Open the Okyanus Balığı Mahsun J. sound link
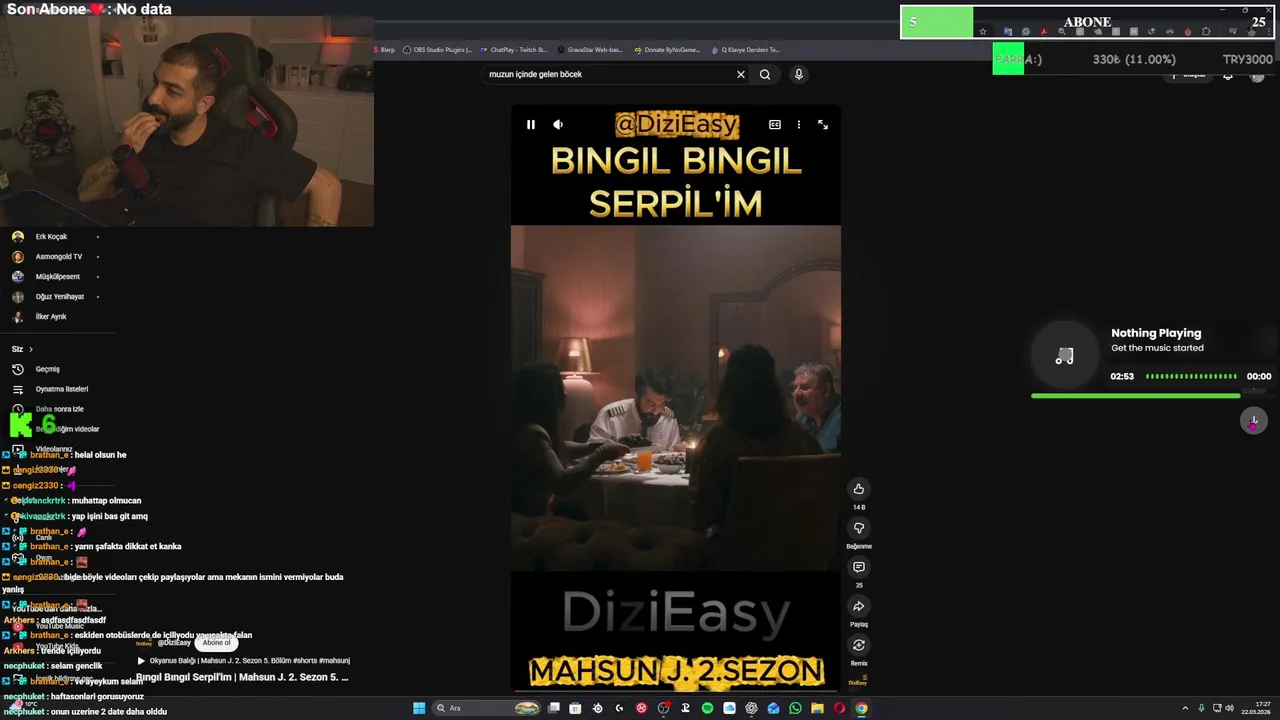The width and height of the screenshot is (1280, 720). 244,661
